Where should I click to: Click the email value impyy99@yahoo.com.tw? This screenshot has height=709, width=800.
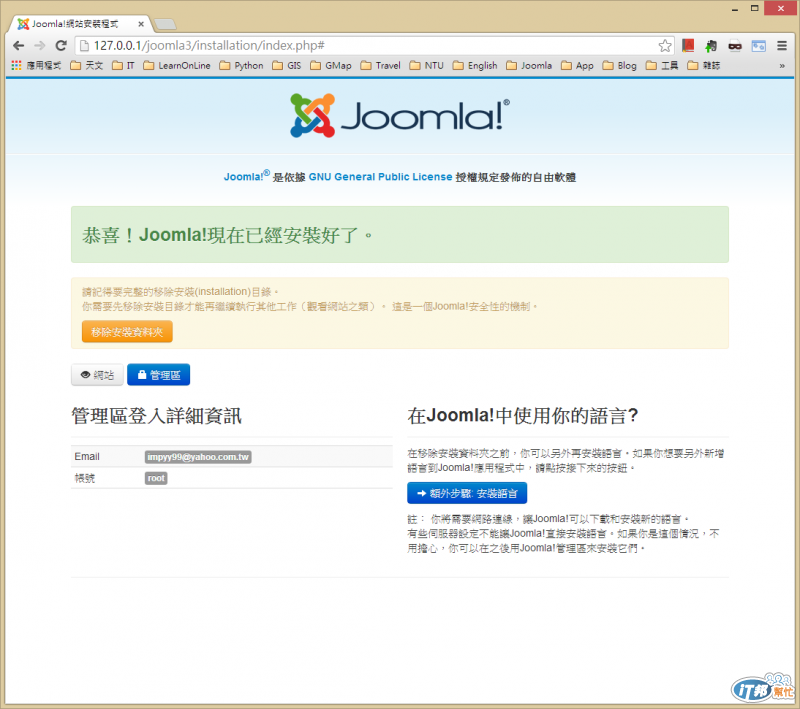198,457
